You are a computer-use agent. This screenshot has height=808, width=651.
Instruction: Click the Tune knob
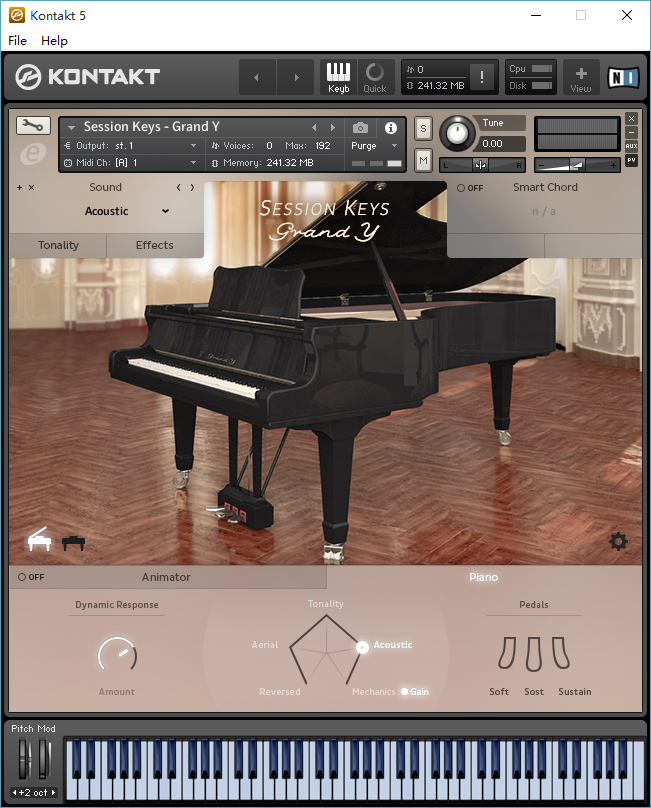[456, 133]
